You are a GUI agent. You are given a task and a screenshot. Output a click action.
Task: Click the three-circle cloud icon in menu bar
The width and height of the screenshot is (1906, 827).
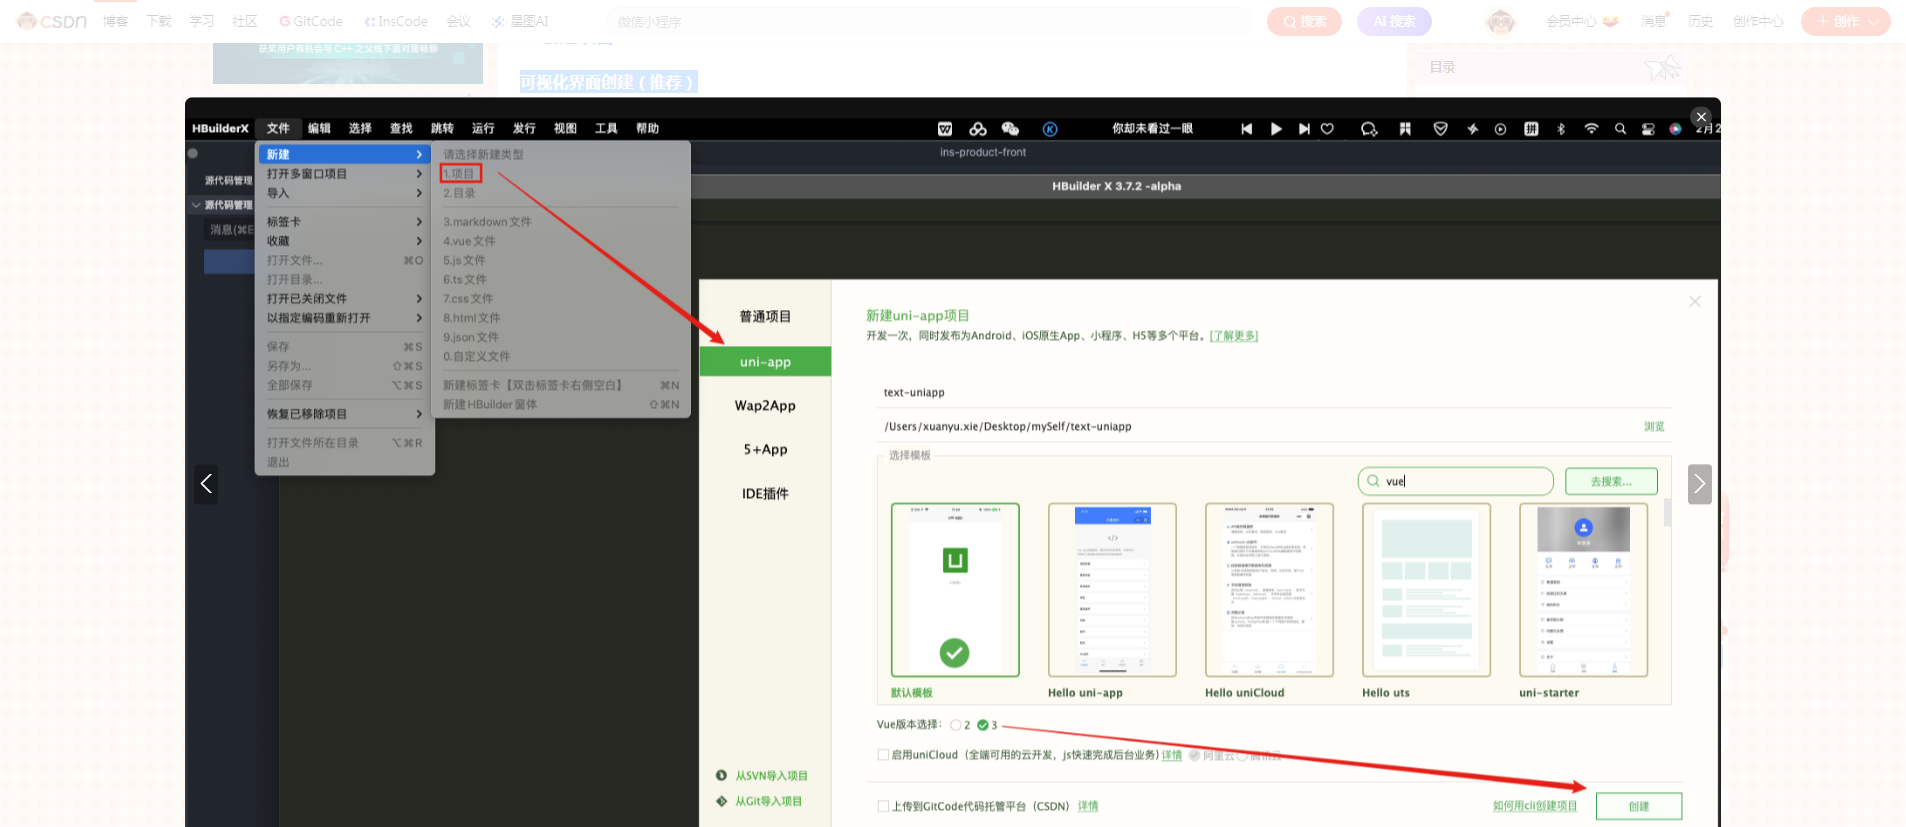point(978,129)
